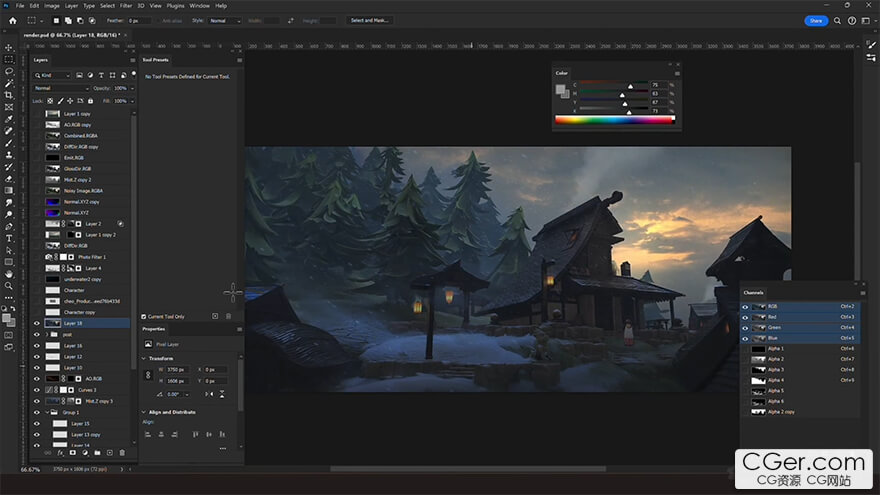Create a new group with folder icon
Image resolution: width=880 pixels, height=495 pixels.
coord(97,452)
